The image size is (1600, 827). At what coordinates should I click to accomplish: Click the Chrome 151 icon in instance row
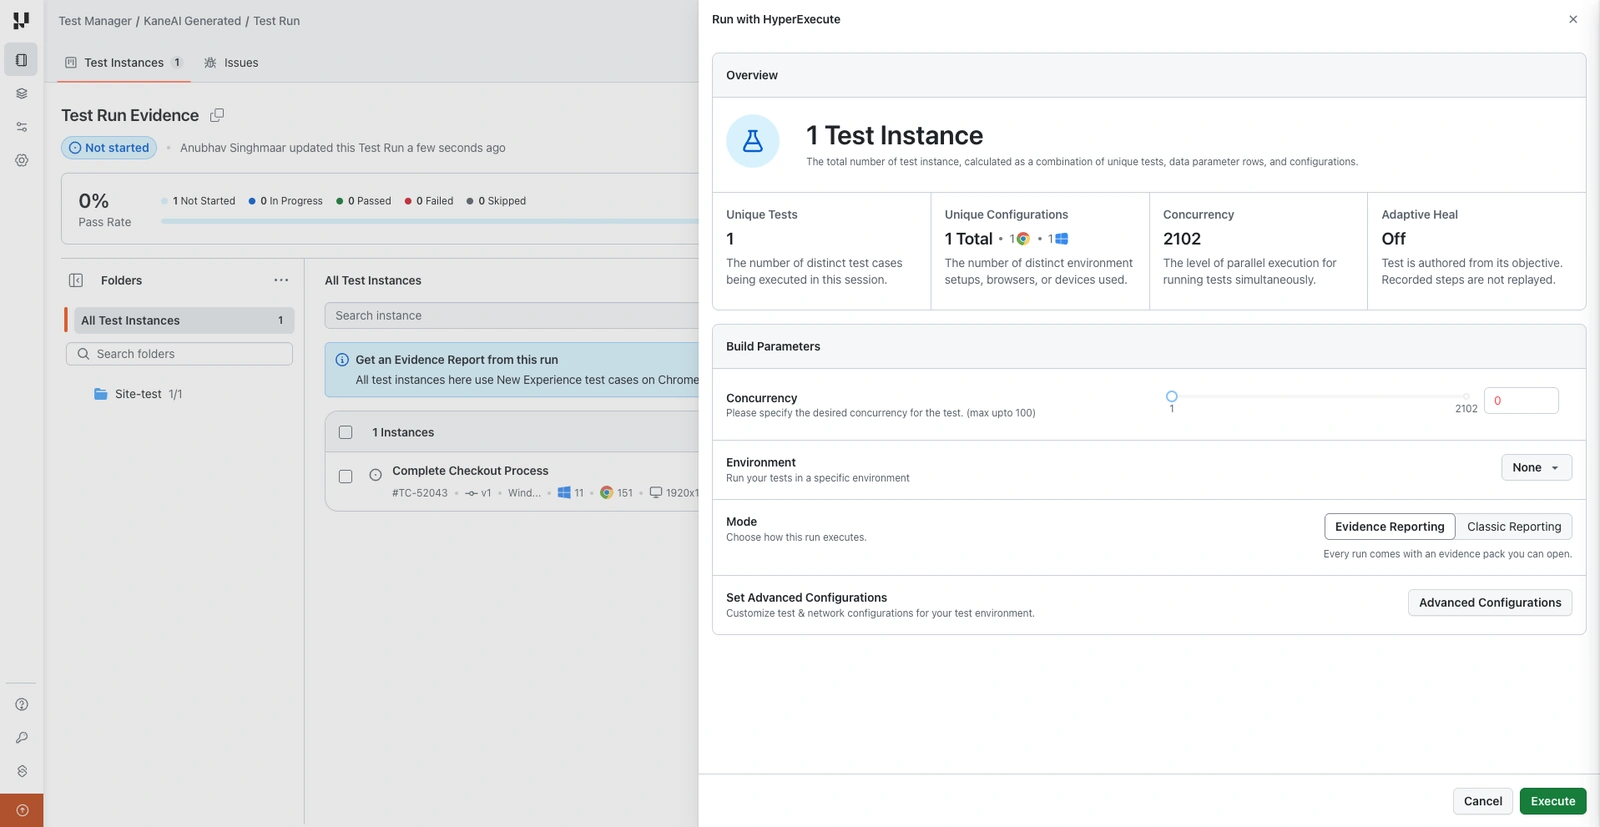606,493
